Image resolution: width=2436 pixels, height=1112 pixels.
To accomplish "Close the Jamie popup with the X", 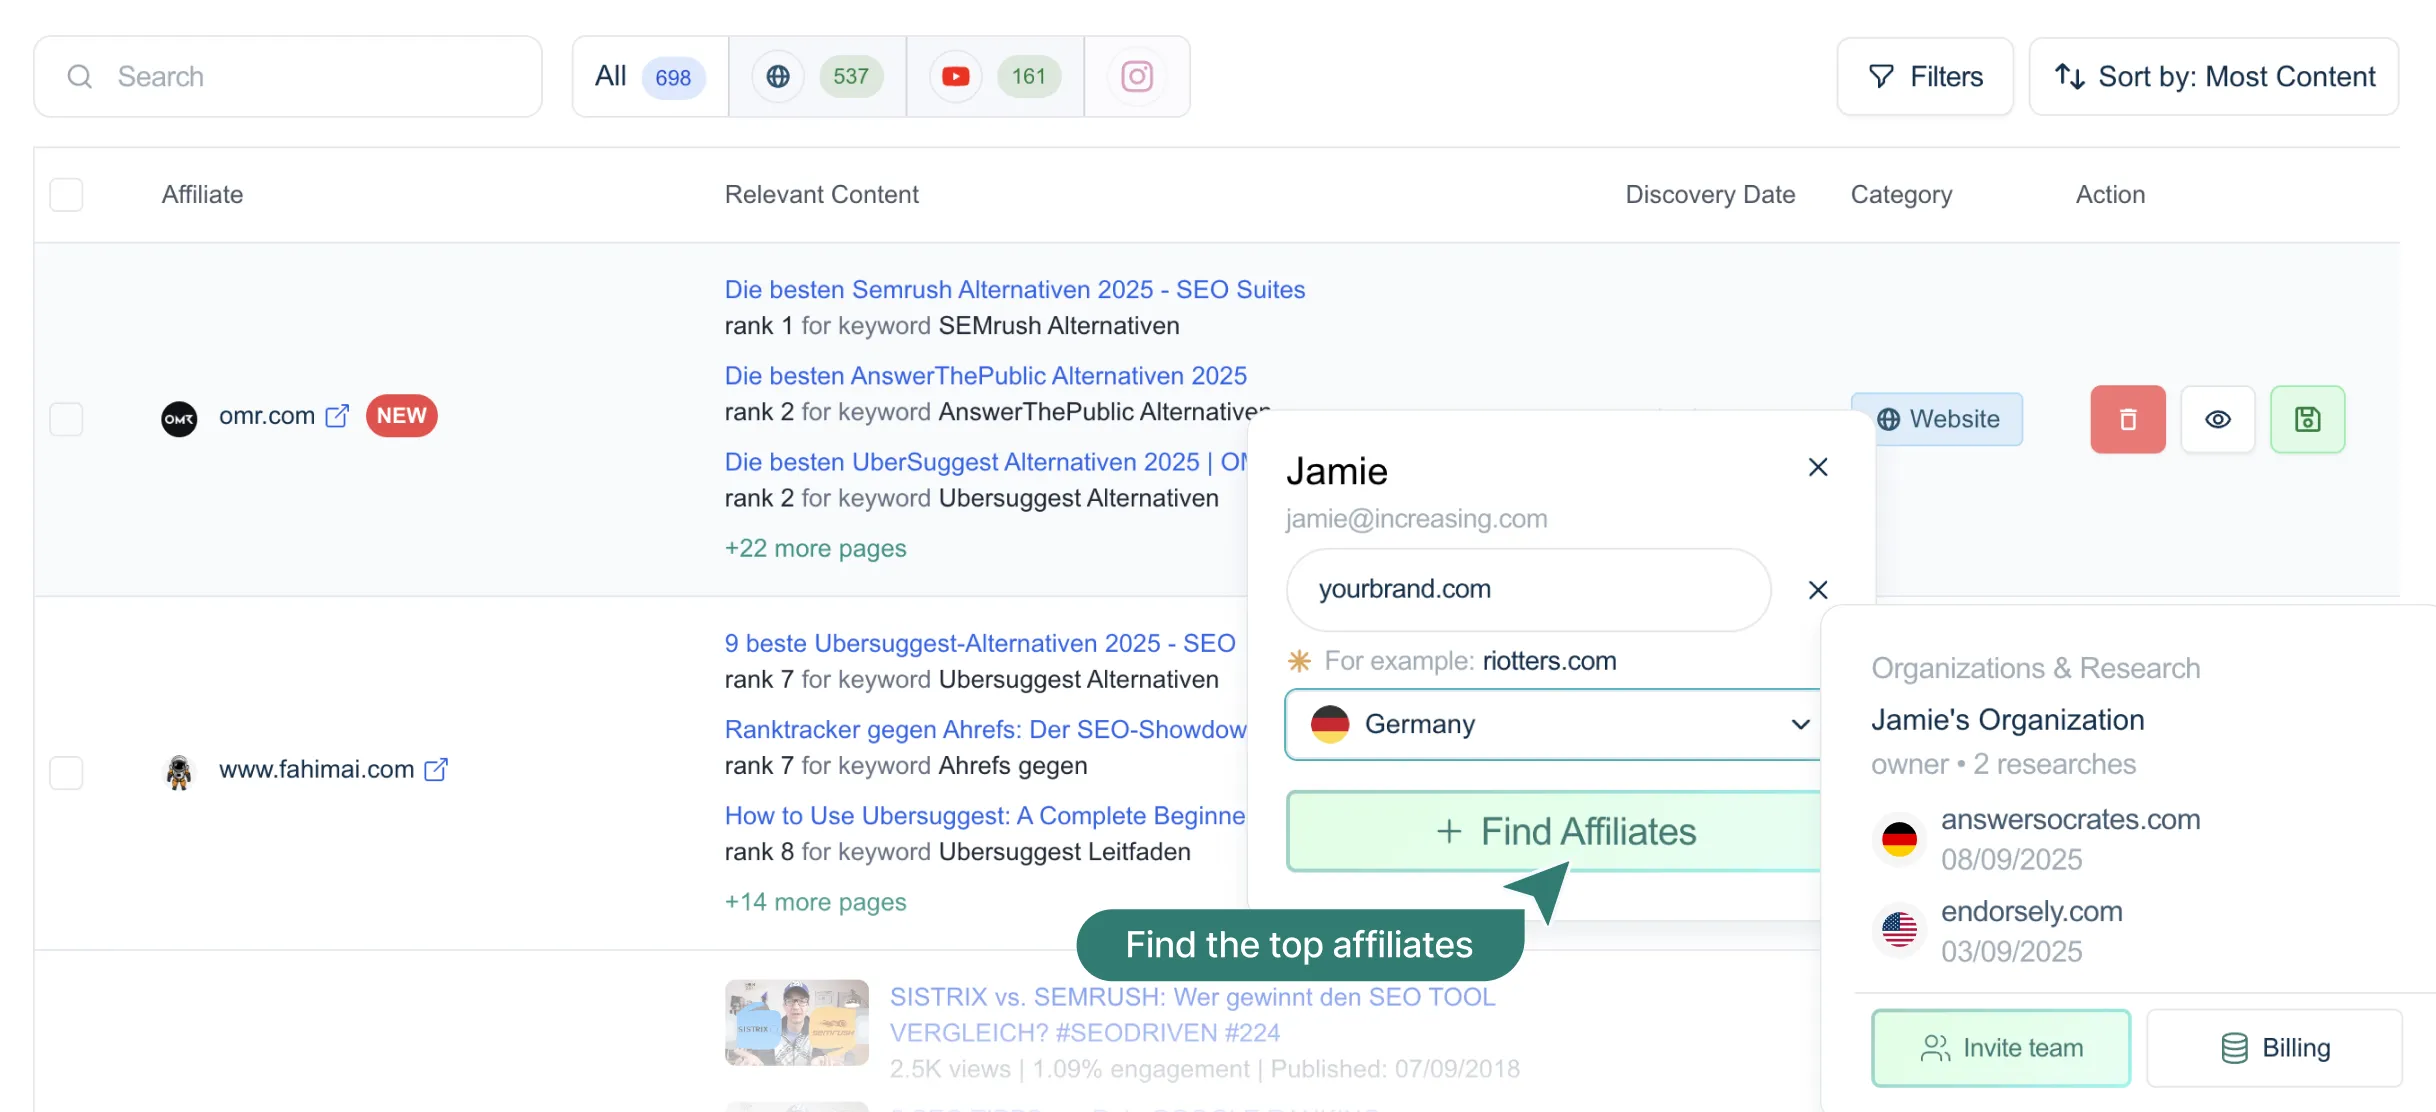I will (1818, 467).
